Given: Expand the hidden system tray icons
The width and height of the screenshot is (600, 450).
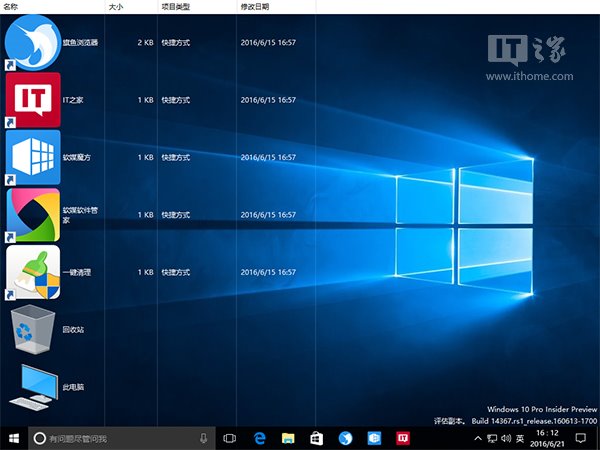Looking at the screenshot, I should coord(477,438).
